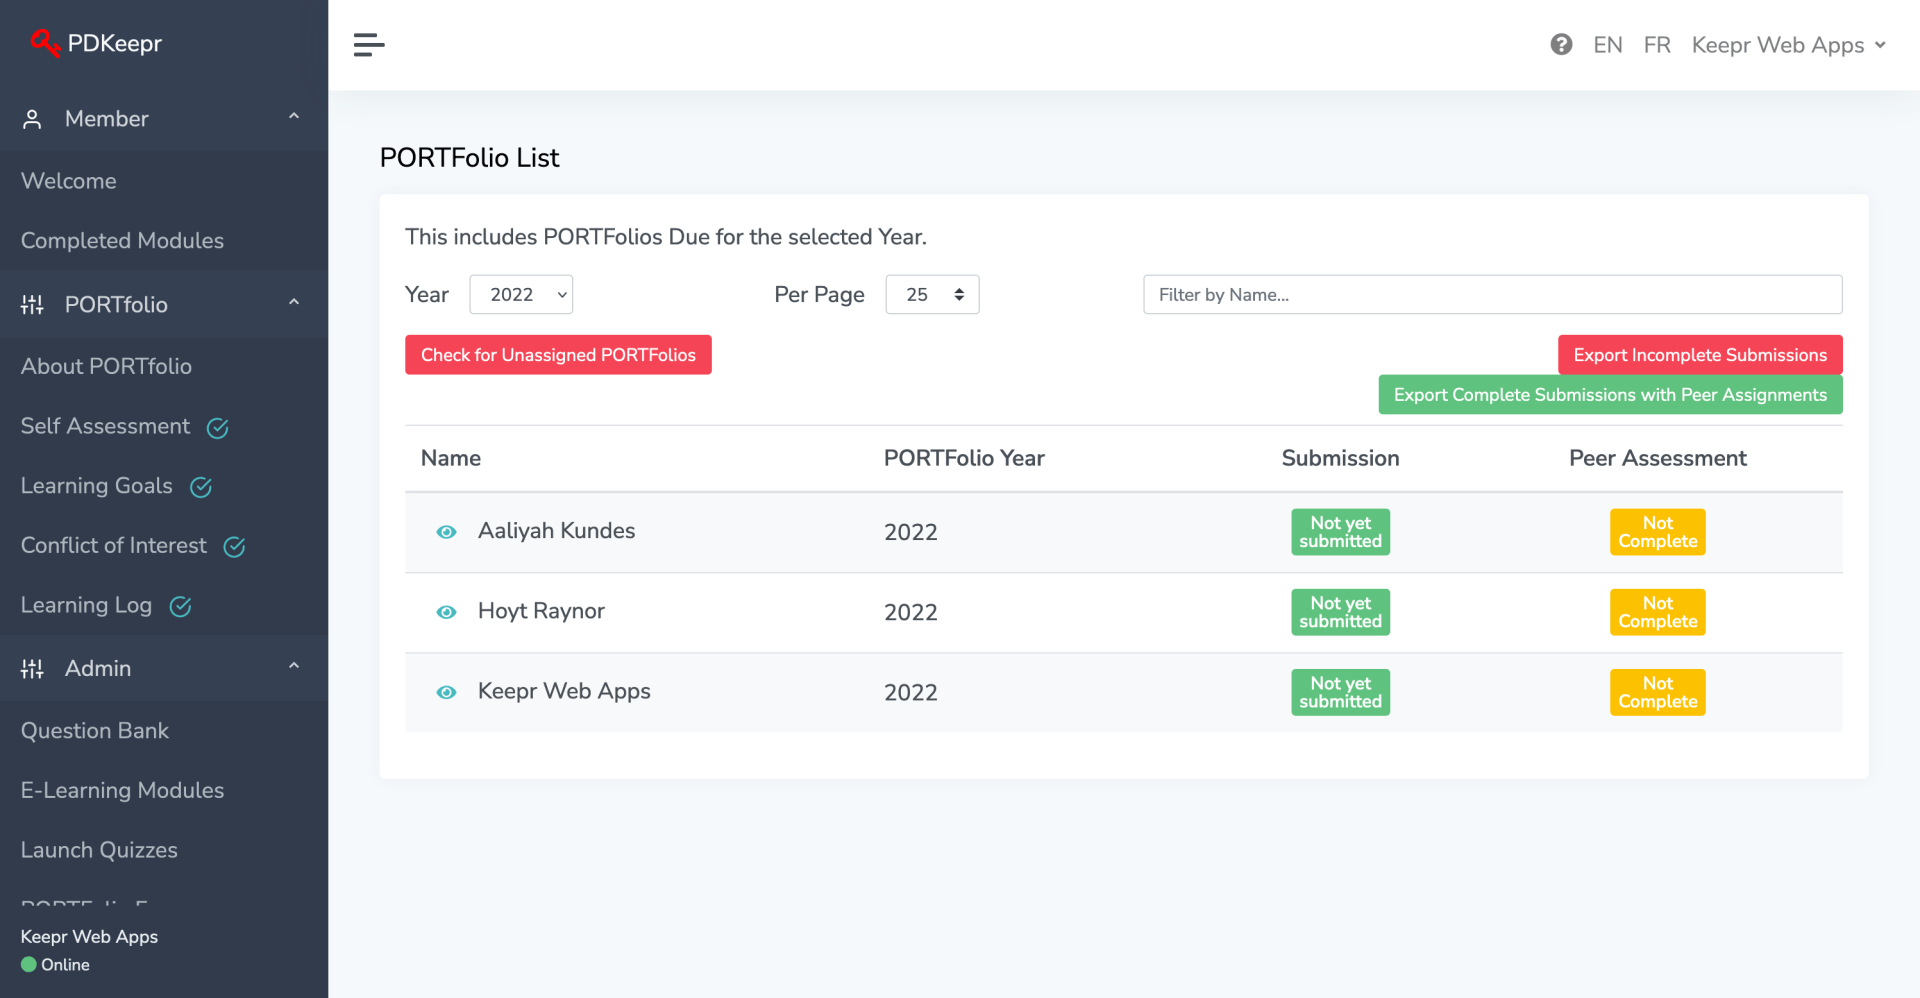The image size is (1920, 998).
Task: Go to Question Bank admin page
Action: pyautogui.click(x=95, y=731)
